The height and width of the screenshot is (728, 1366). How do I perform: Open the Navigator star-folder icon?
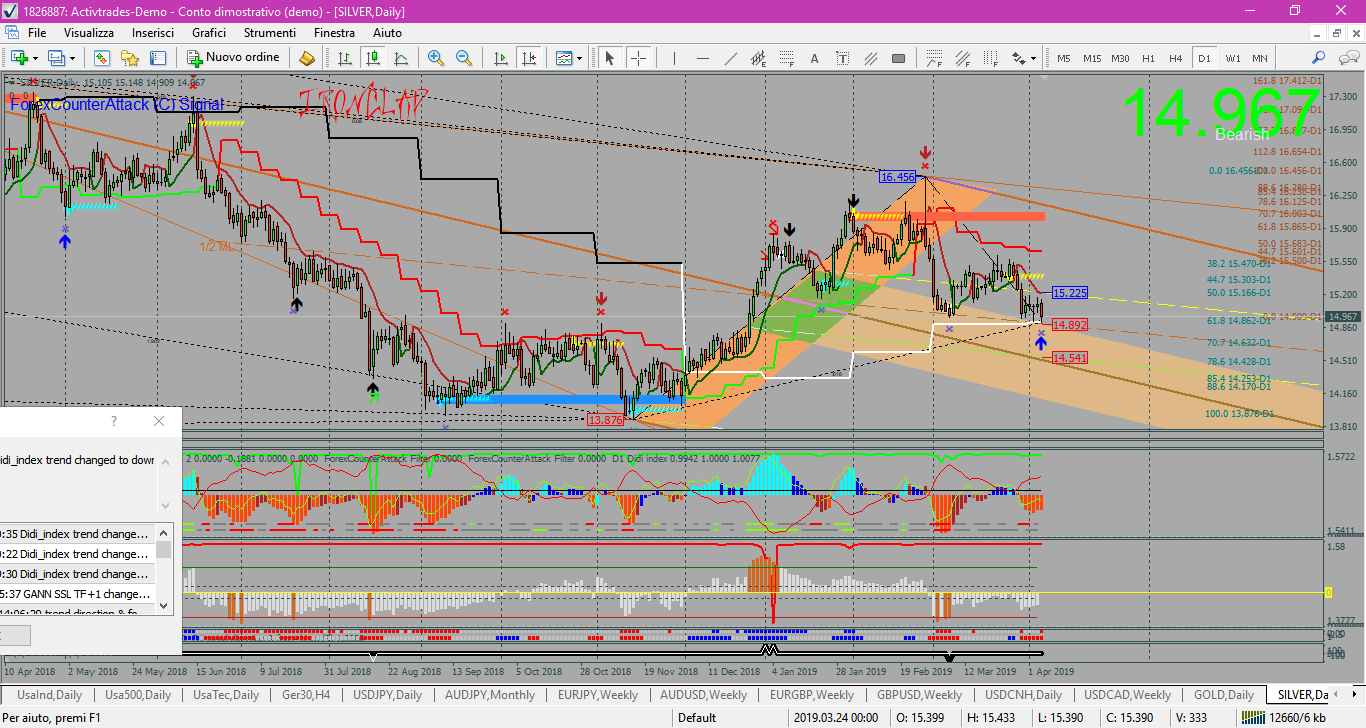(x=129, y=58)
